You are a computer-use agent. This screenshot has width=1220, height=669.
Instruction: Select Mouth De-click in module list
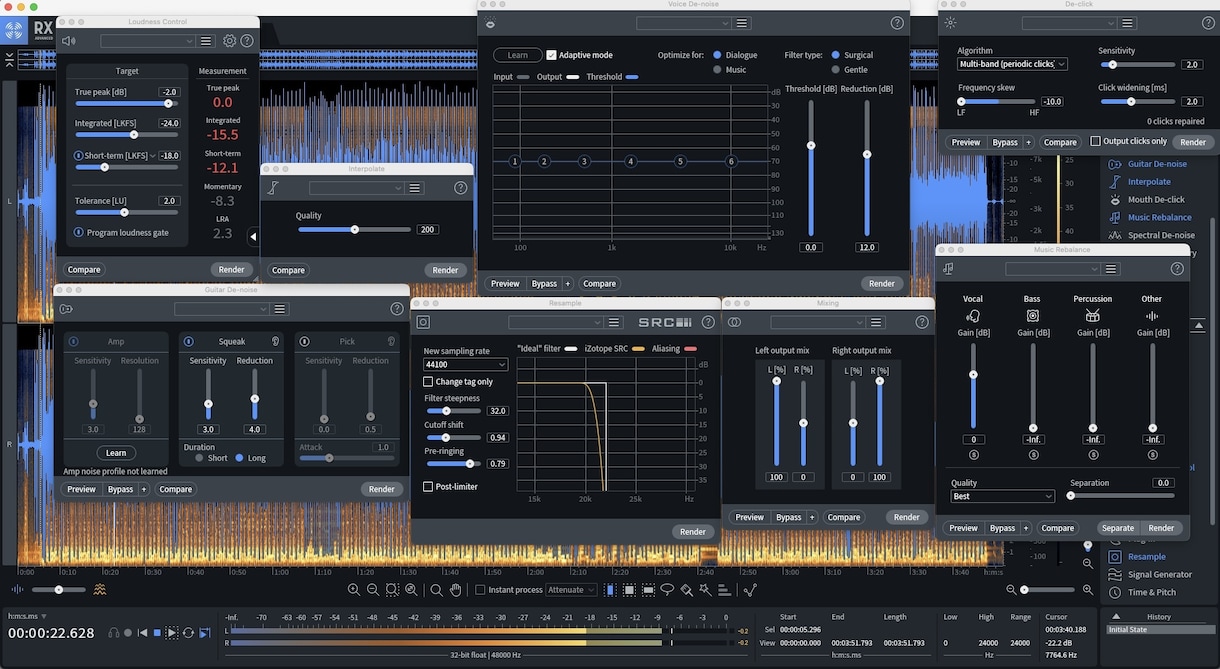[1156, 200]
